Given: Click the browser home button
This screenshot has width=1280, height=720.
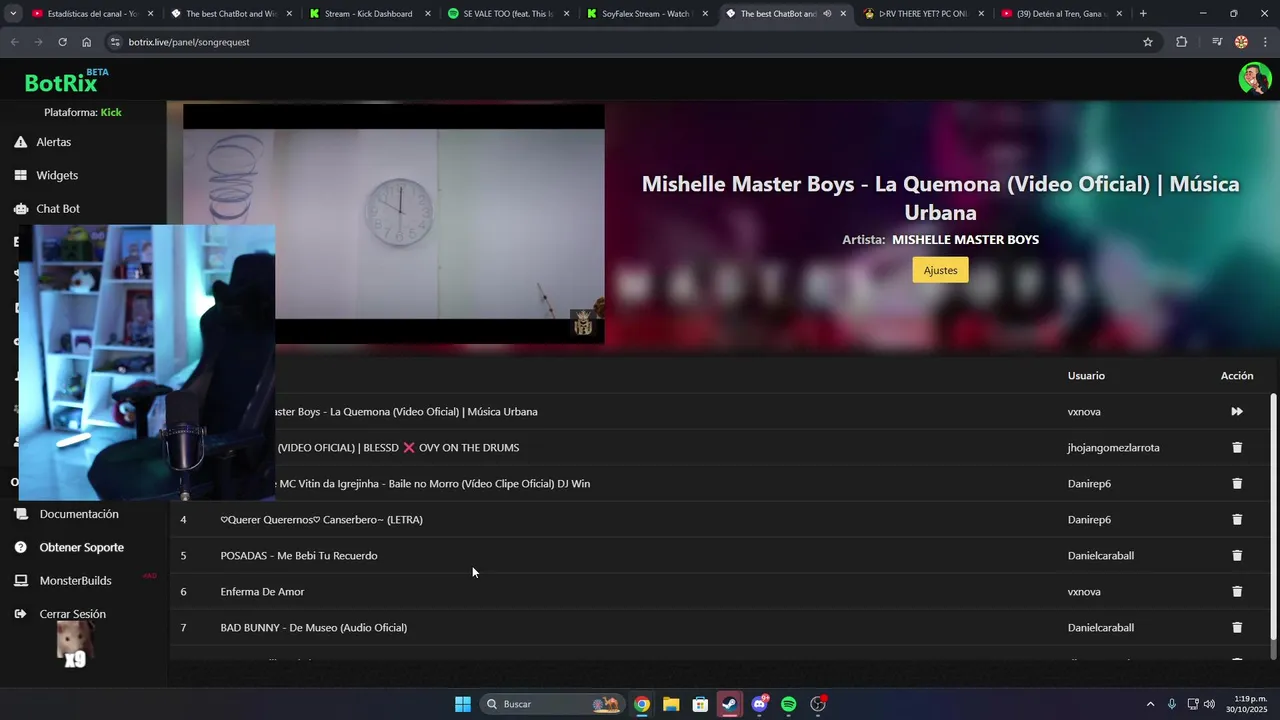Looking at the screenshot, I should [86, 42].
